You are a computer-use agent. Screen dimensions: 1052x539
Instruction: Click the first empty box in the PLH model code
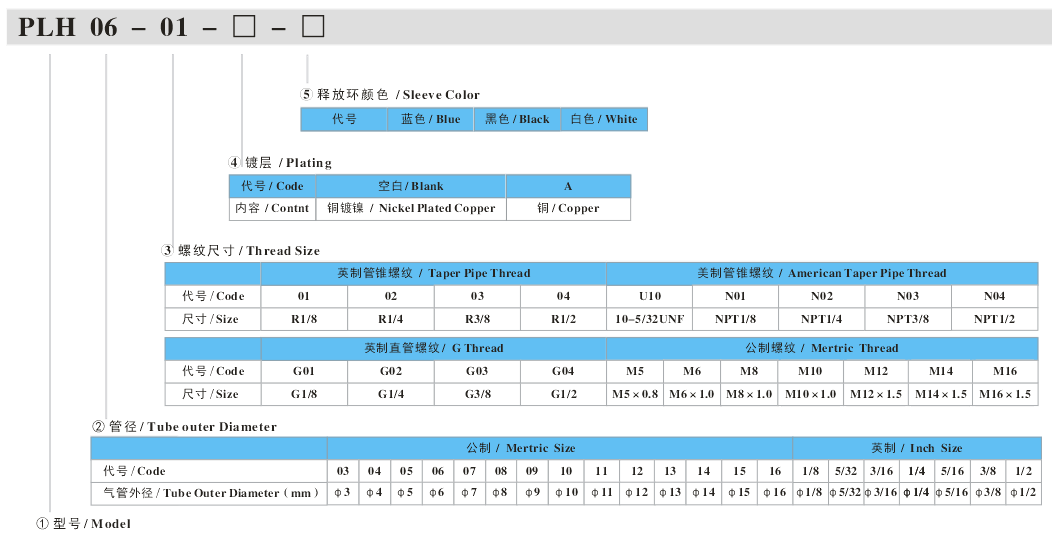point(243,27)
